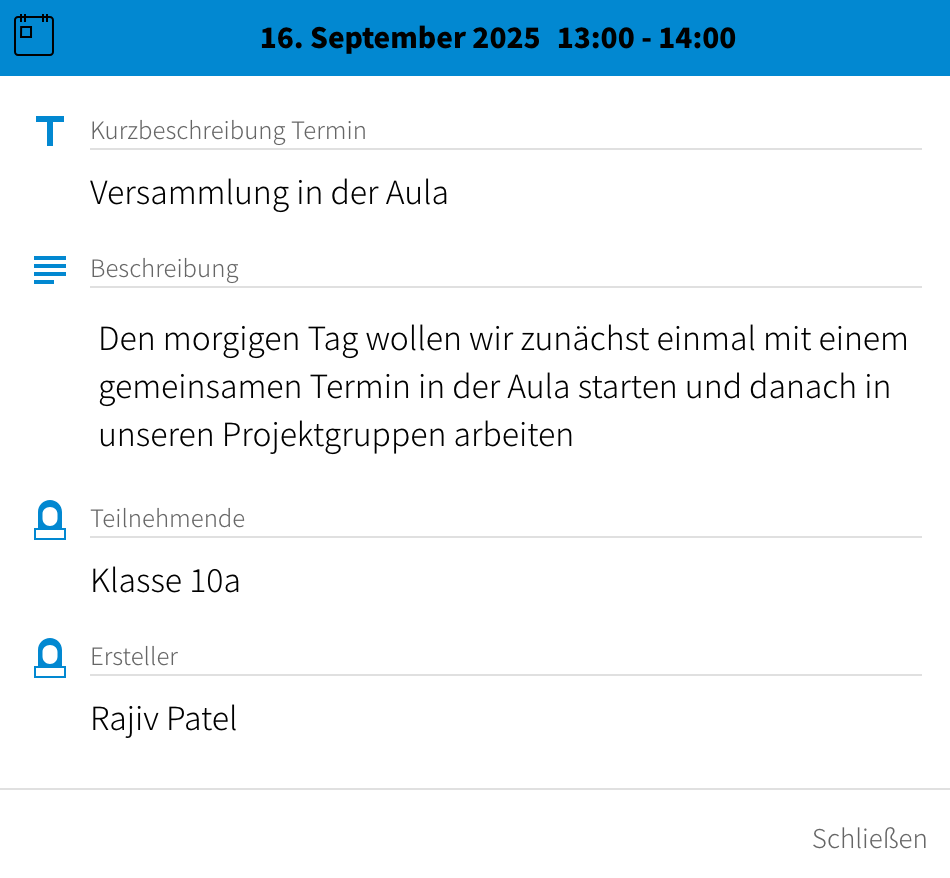The image size is (950, 878).
Task: Click the description line starting 'Den morgigen Tag'
Action: pos(503,339)
